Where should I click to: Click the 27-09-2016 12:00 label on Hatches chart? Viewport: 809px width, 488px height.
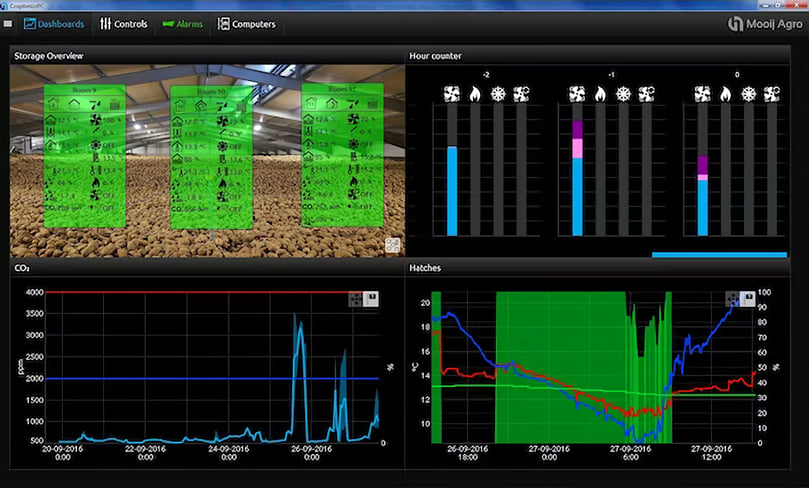pos(711,453)
